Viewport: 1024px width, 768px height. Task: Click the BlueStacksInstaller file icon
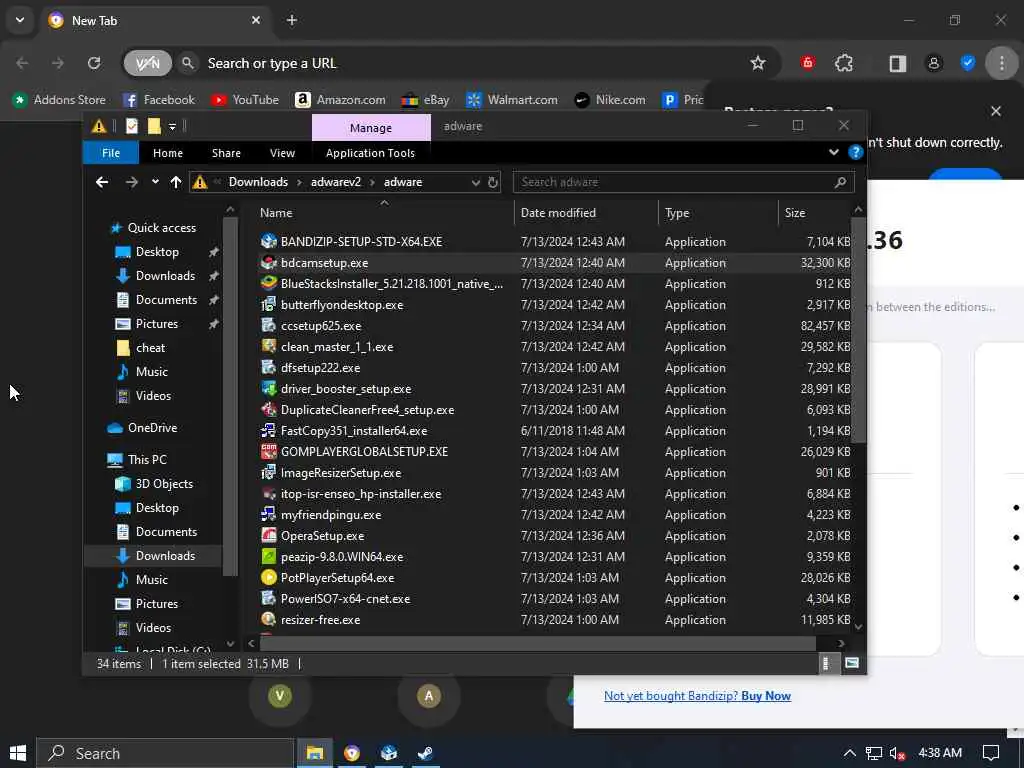click(268, 283)
